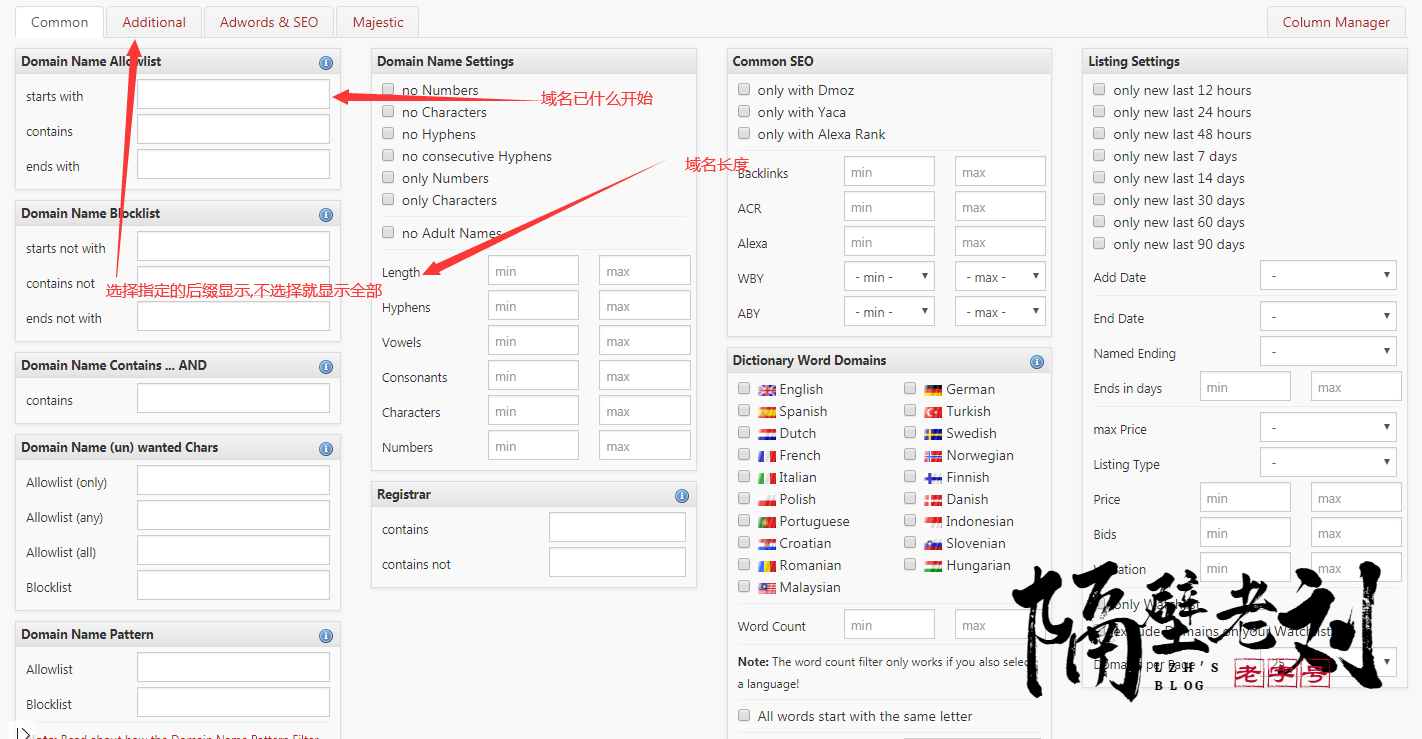Open the ABY min dropdown
This screenshot has width=1422, height=739.
tap(889, 312)
